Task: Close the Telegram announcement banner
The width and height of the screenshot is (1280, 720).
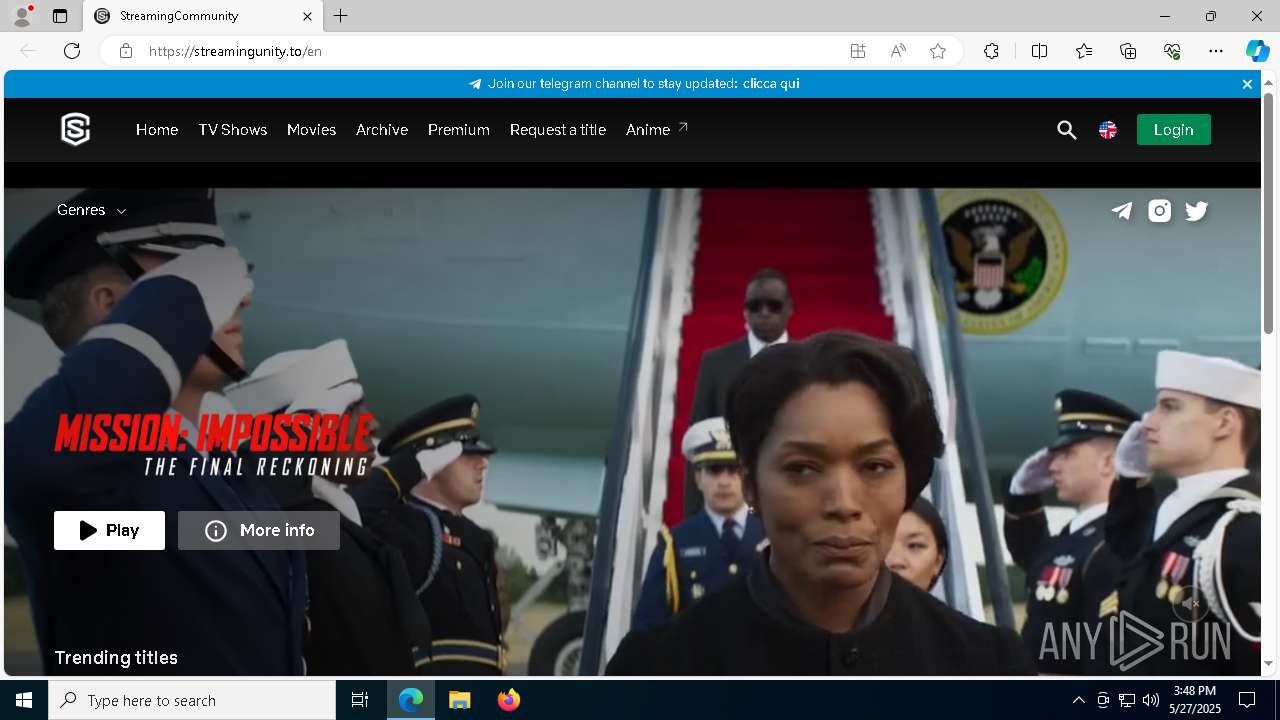Action: (x=1247, y=84)
